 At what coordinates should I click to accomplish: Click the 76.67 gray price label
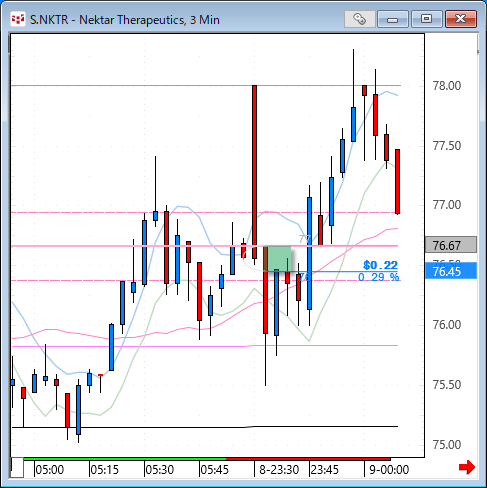(x=451, y=246)
